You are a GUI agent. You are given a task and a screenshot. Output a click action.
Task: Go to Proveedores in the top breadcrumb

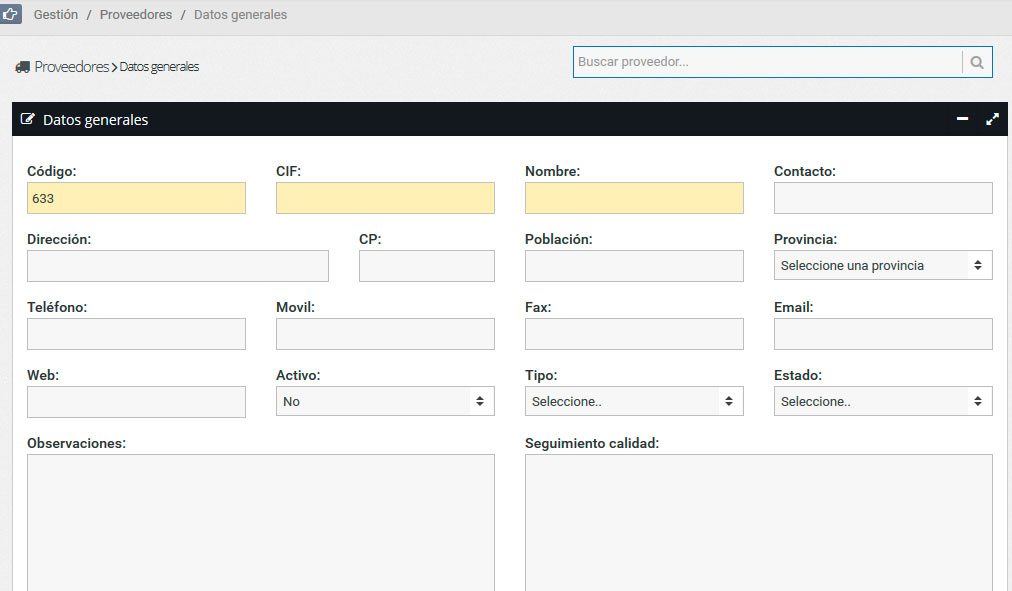point(136,14)
